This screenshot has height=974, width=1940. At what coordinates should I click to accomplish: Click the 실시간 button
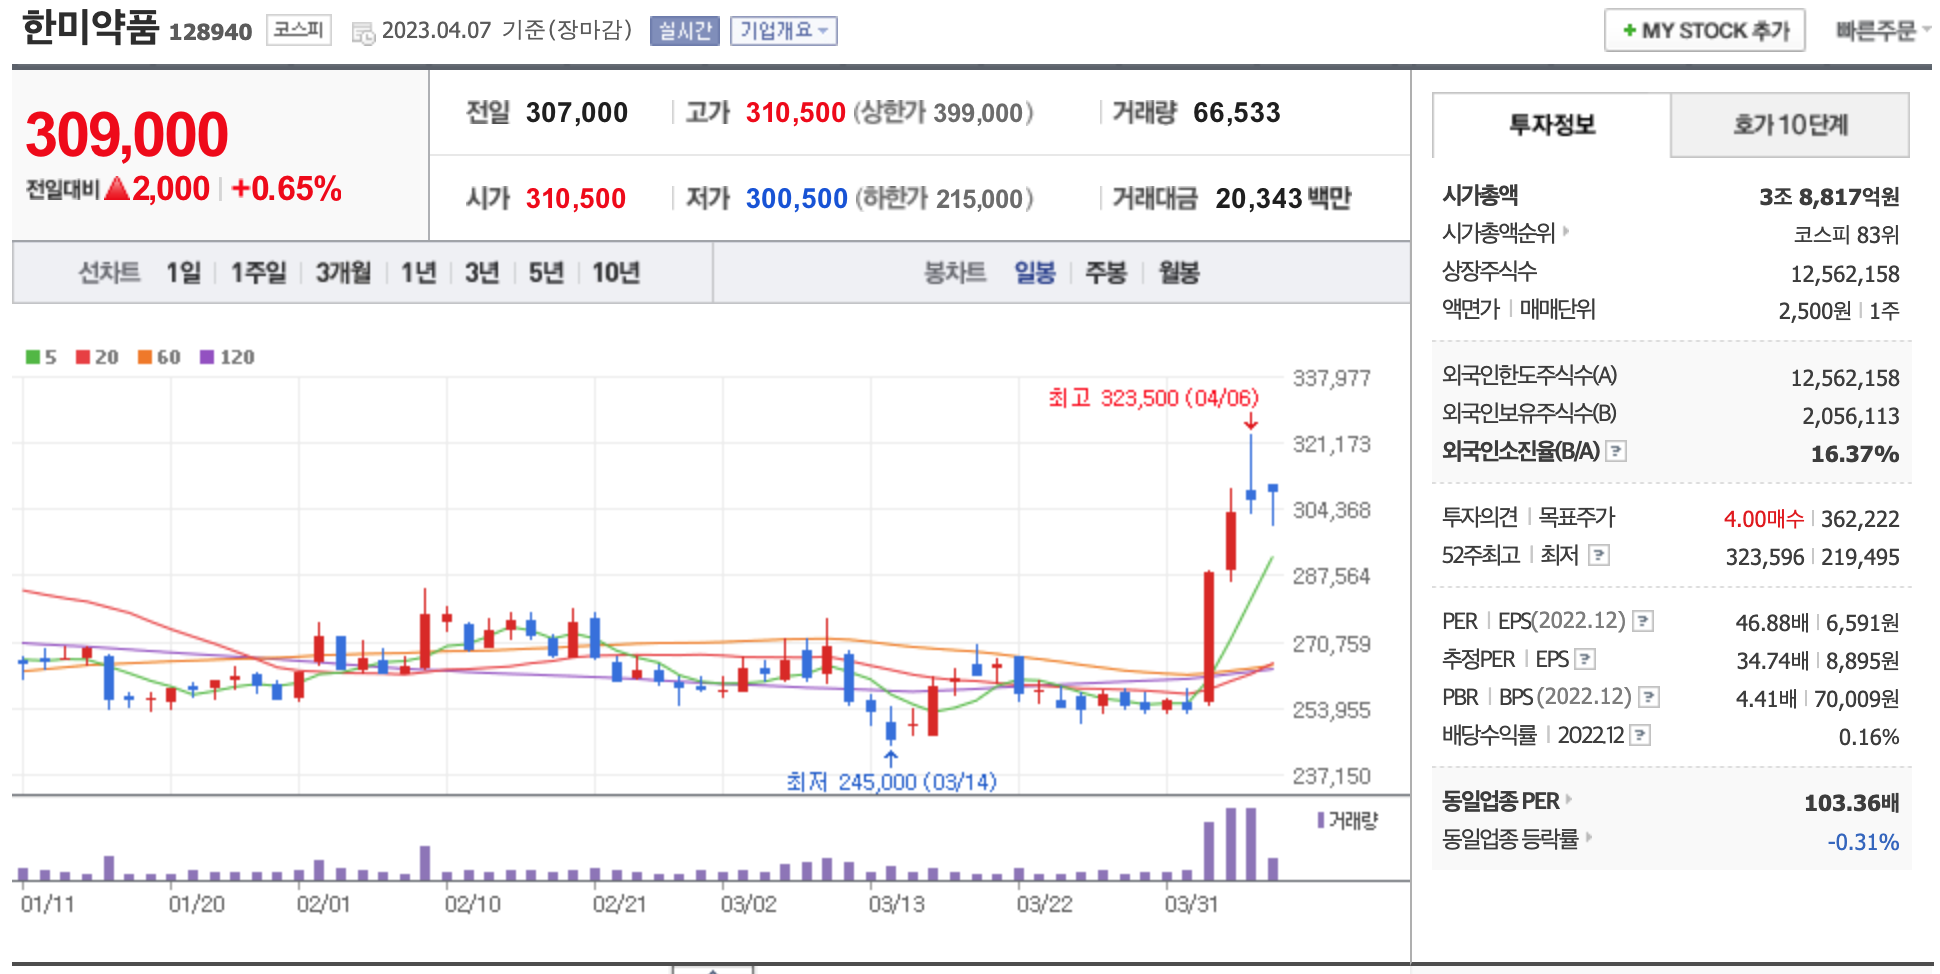[684, 31]
